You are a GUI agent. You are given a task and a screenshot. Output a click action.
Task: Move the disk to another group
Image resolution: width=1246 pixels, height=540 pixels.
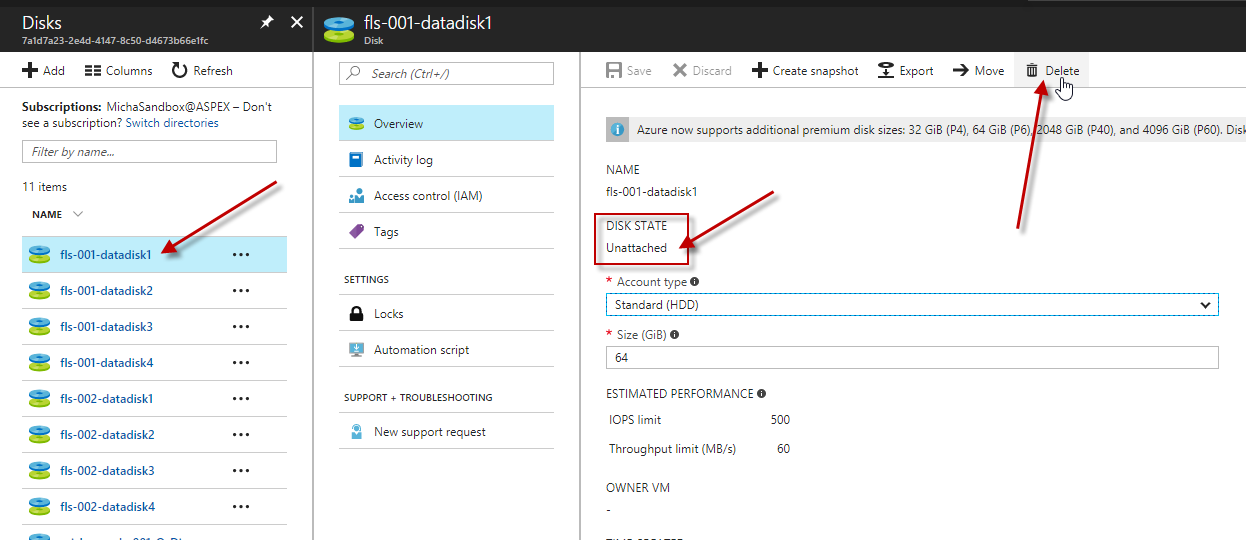[978, 71]
